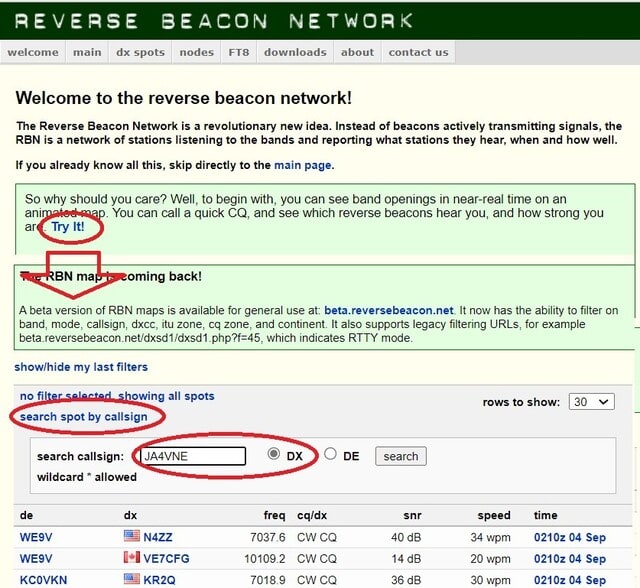Open spotter WE9V in the VE7CFG row

coord(36,559)
